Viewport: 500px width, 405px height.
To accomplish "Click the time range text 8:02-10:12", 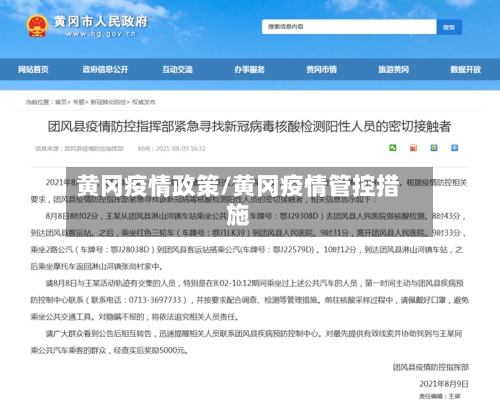I will coord(232,283).
